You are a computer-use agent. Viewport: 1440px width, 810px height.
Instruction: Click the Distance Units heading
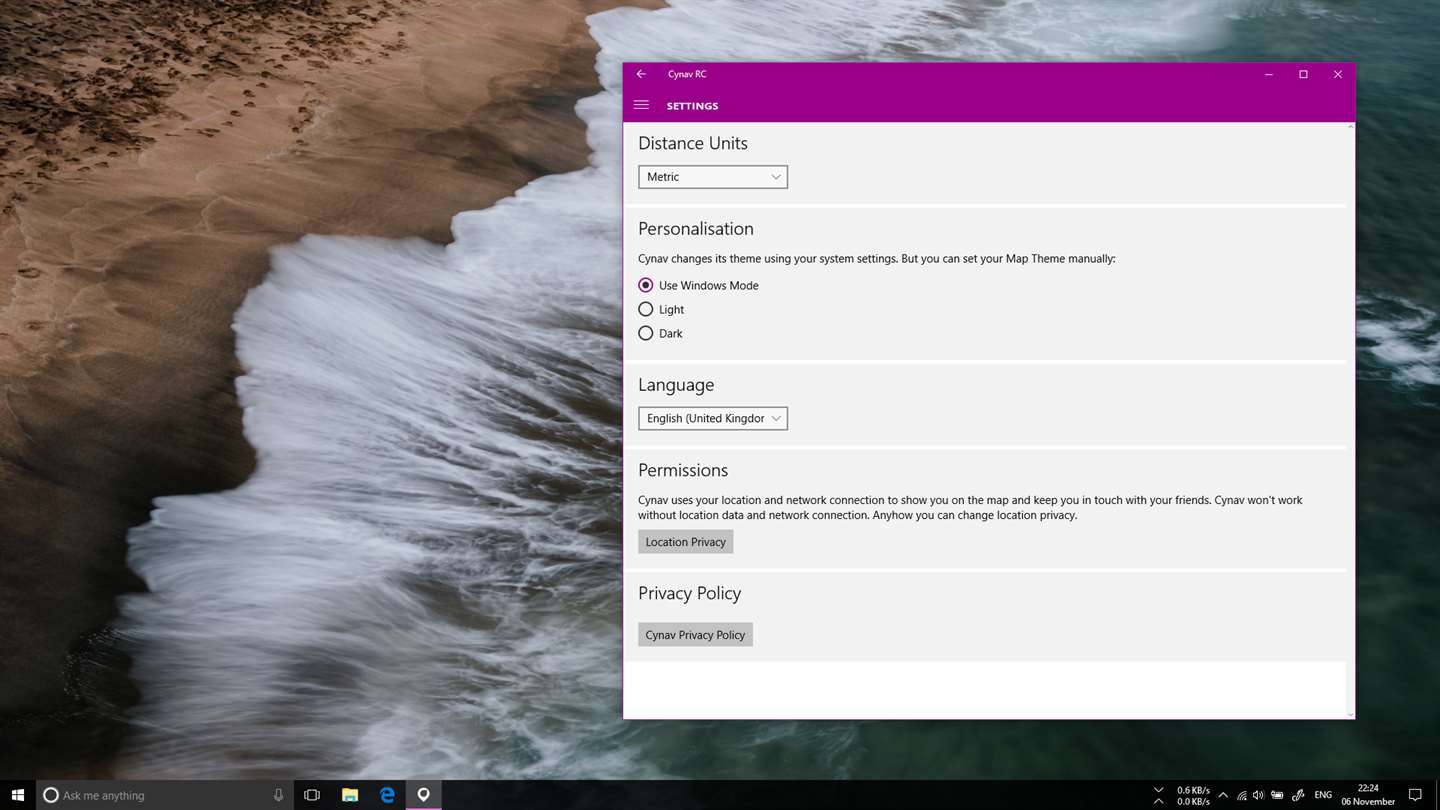click(693, 143)
